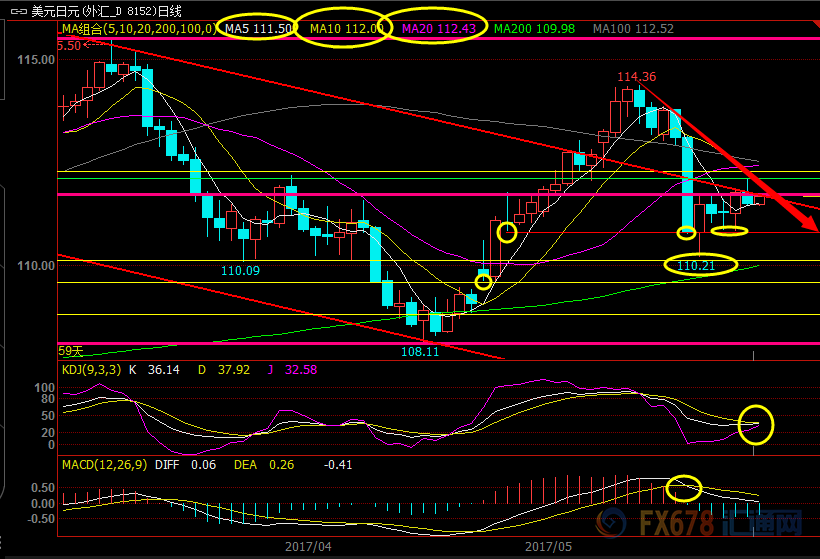820x559 pixels.
Task: Click the 美元日元 日线 chart title
Action: click(x=106, y=11)
